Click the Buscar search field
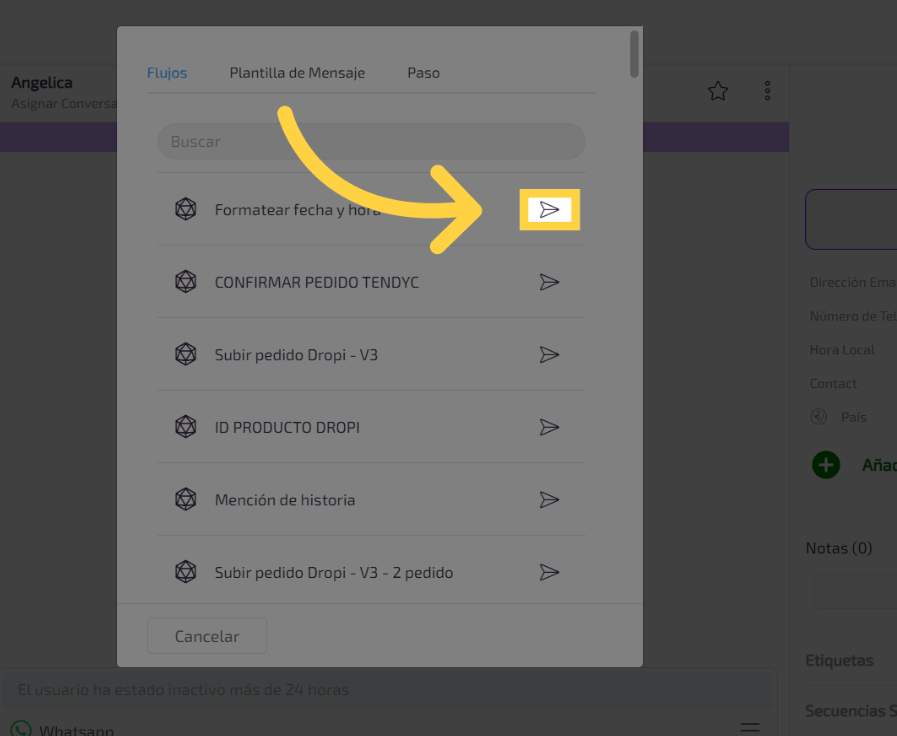Image resolution: width=897 pixels, height=736 pixels. [x=371, y=142]
